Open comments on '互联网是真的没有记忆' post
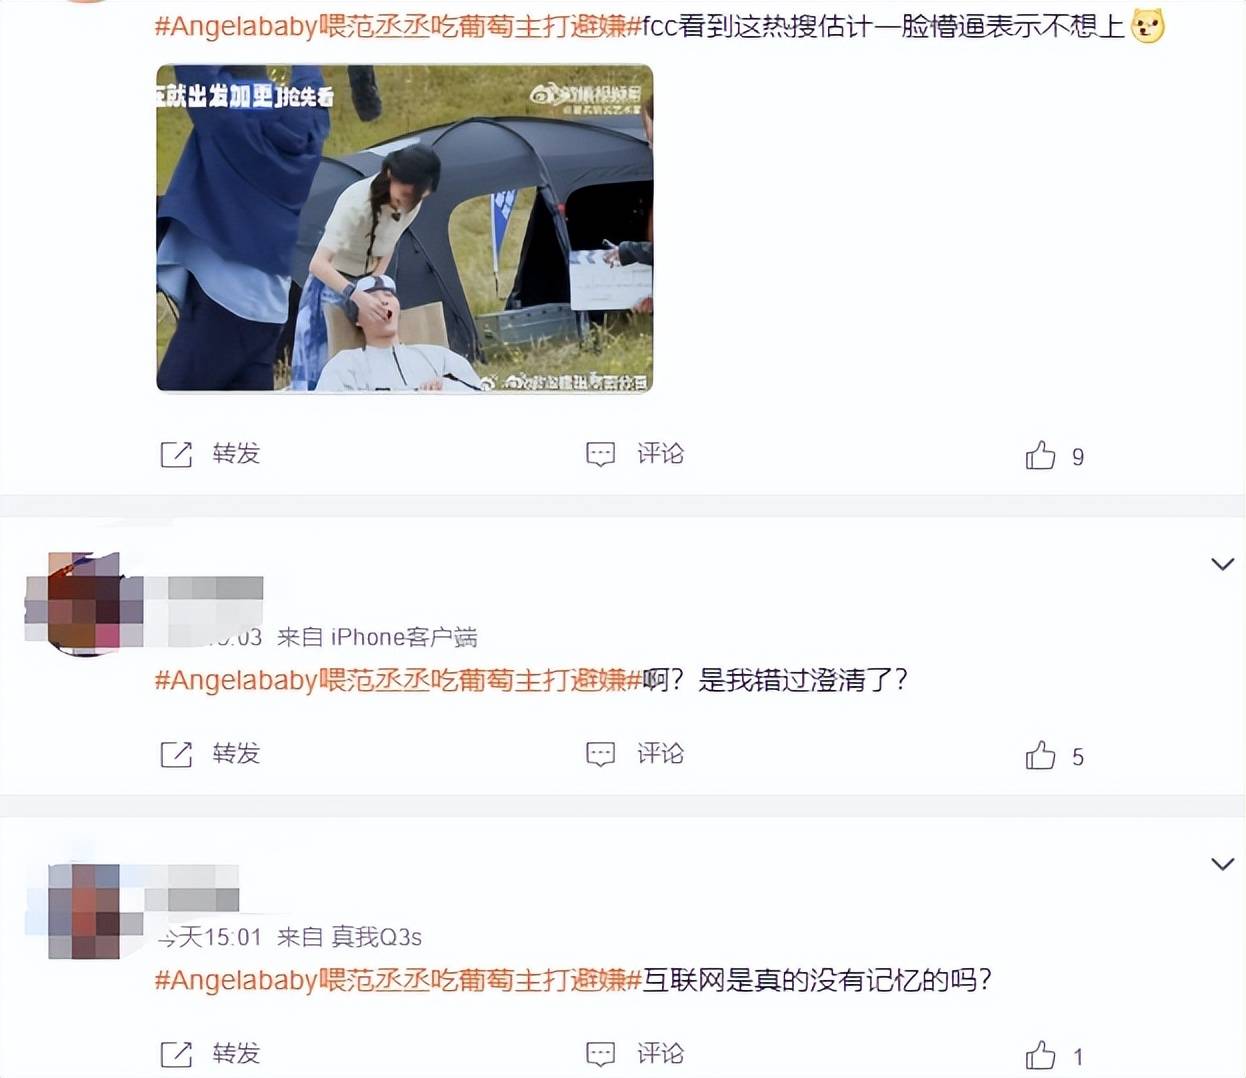The height and width of the screenshot is (1078, 1246). [x=600, y=1054]
